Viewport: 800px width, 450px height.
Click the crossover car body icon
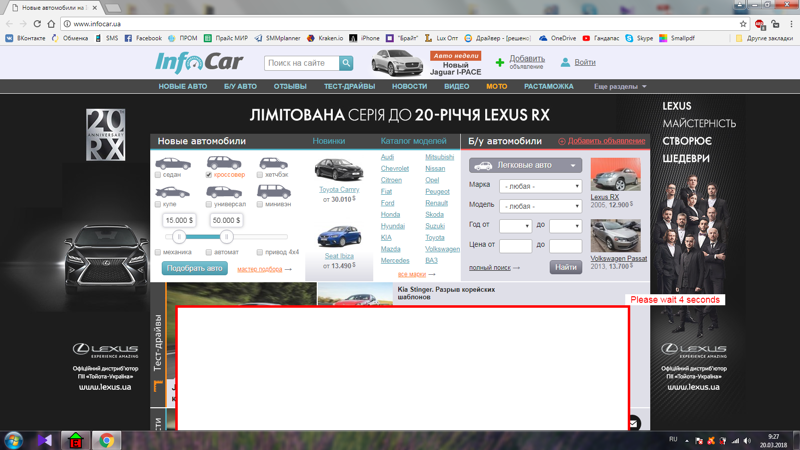224,163
